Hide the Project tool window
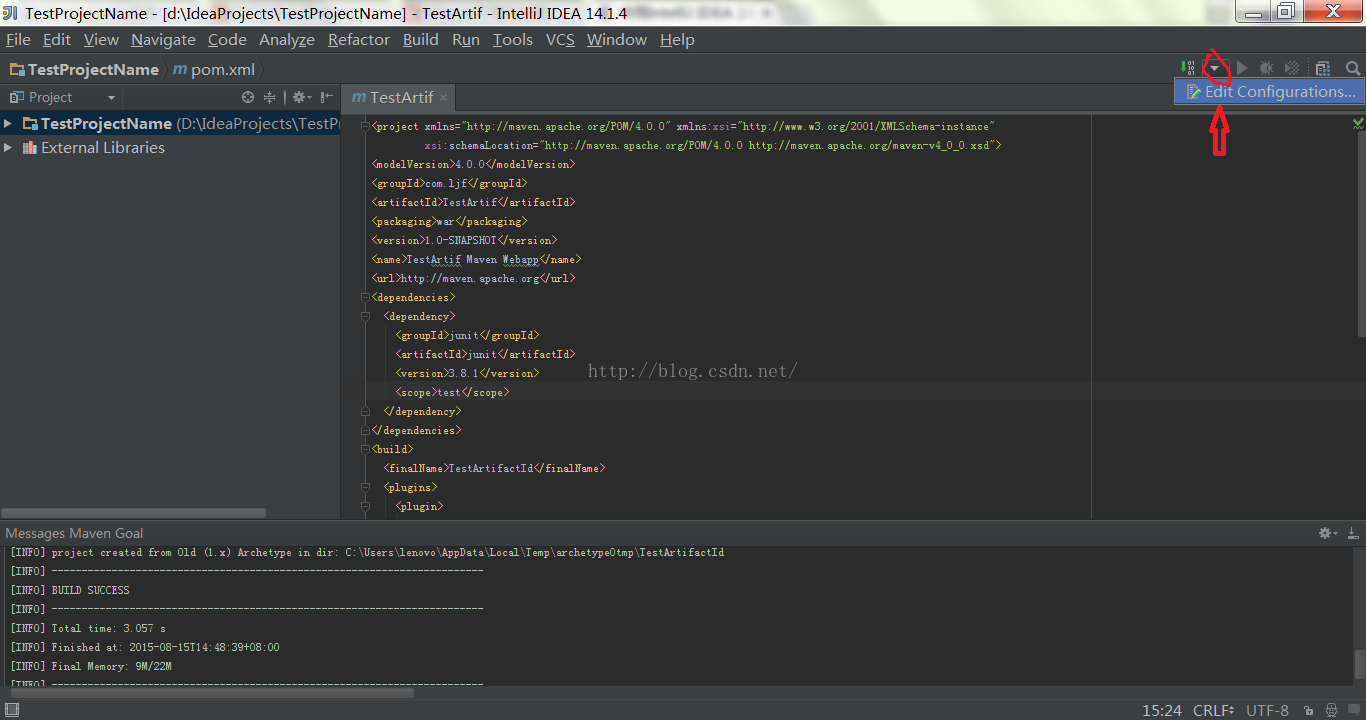Screen dimensions: 1366x720 pyautogui.click(x=327, y=97)
